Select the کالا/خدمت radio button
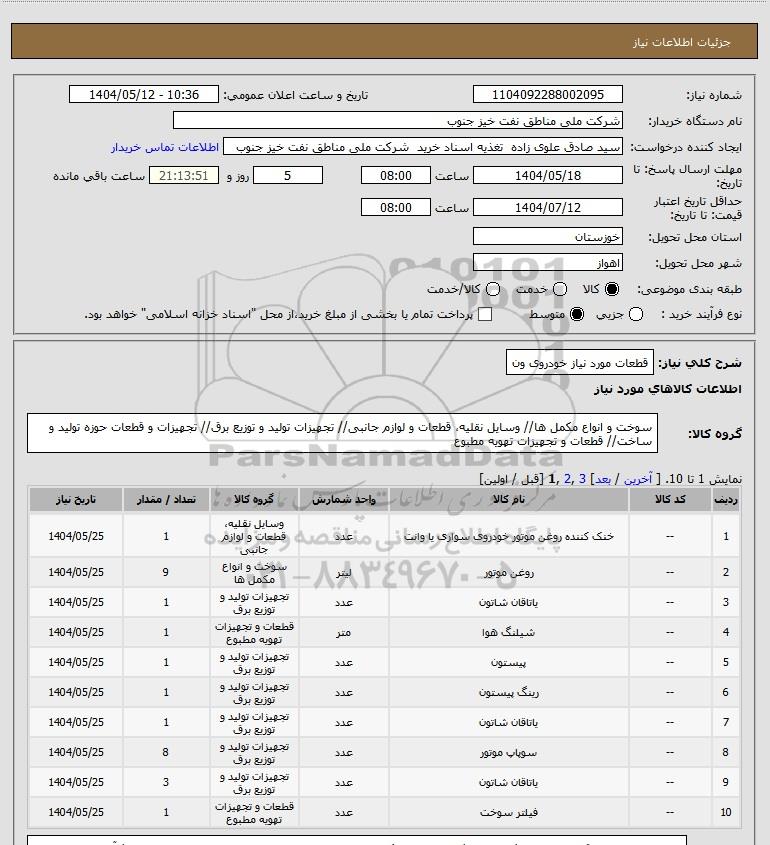The image size is (770, 845). pos(492,289)
